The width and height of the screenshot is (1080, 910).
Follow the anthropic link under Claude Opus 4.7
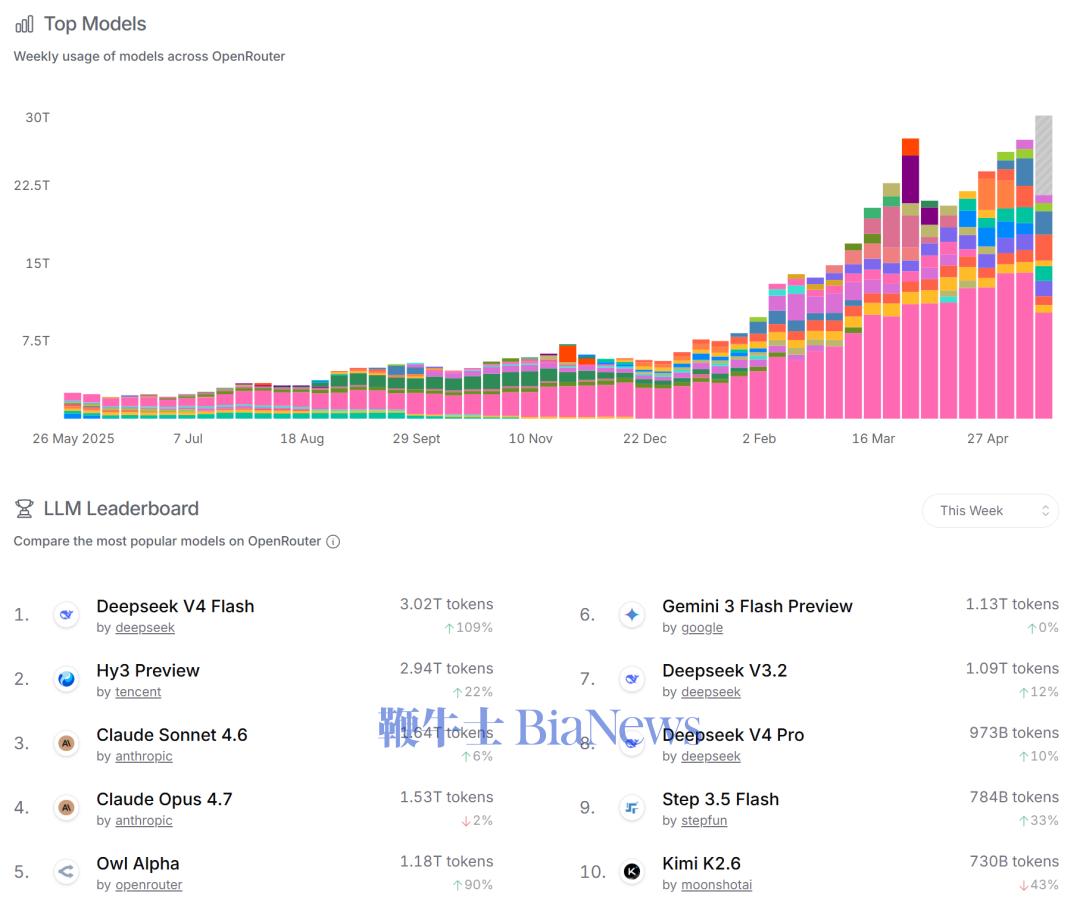[x=143, y=820]
